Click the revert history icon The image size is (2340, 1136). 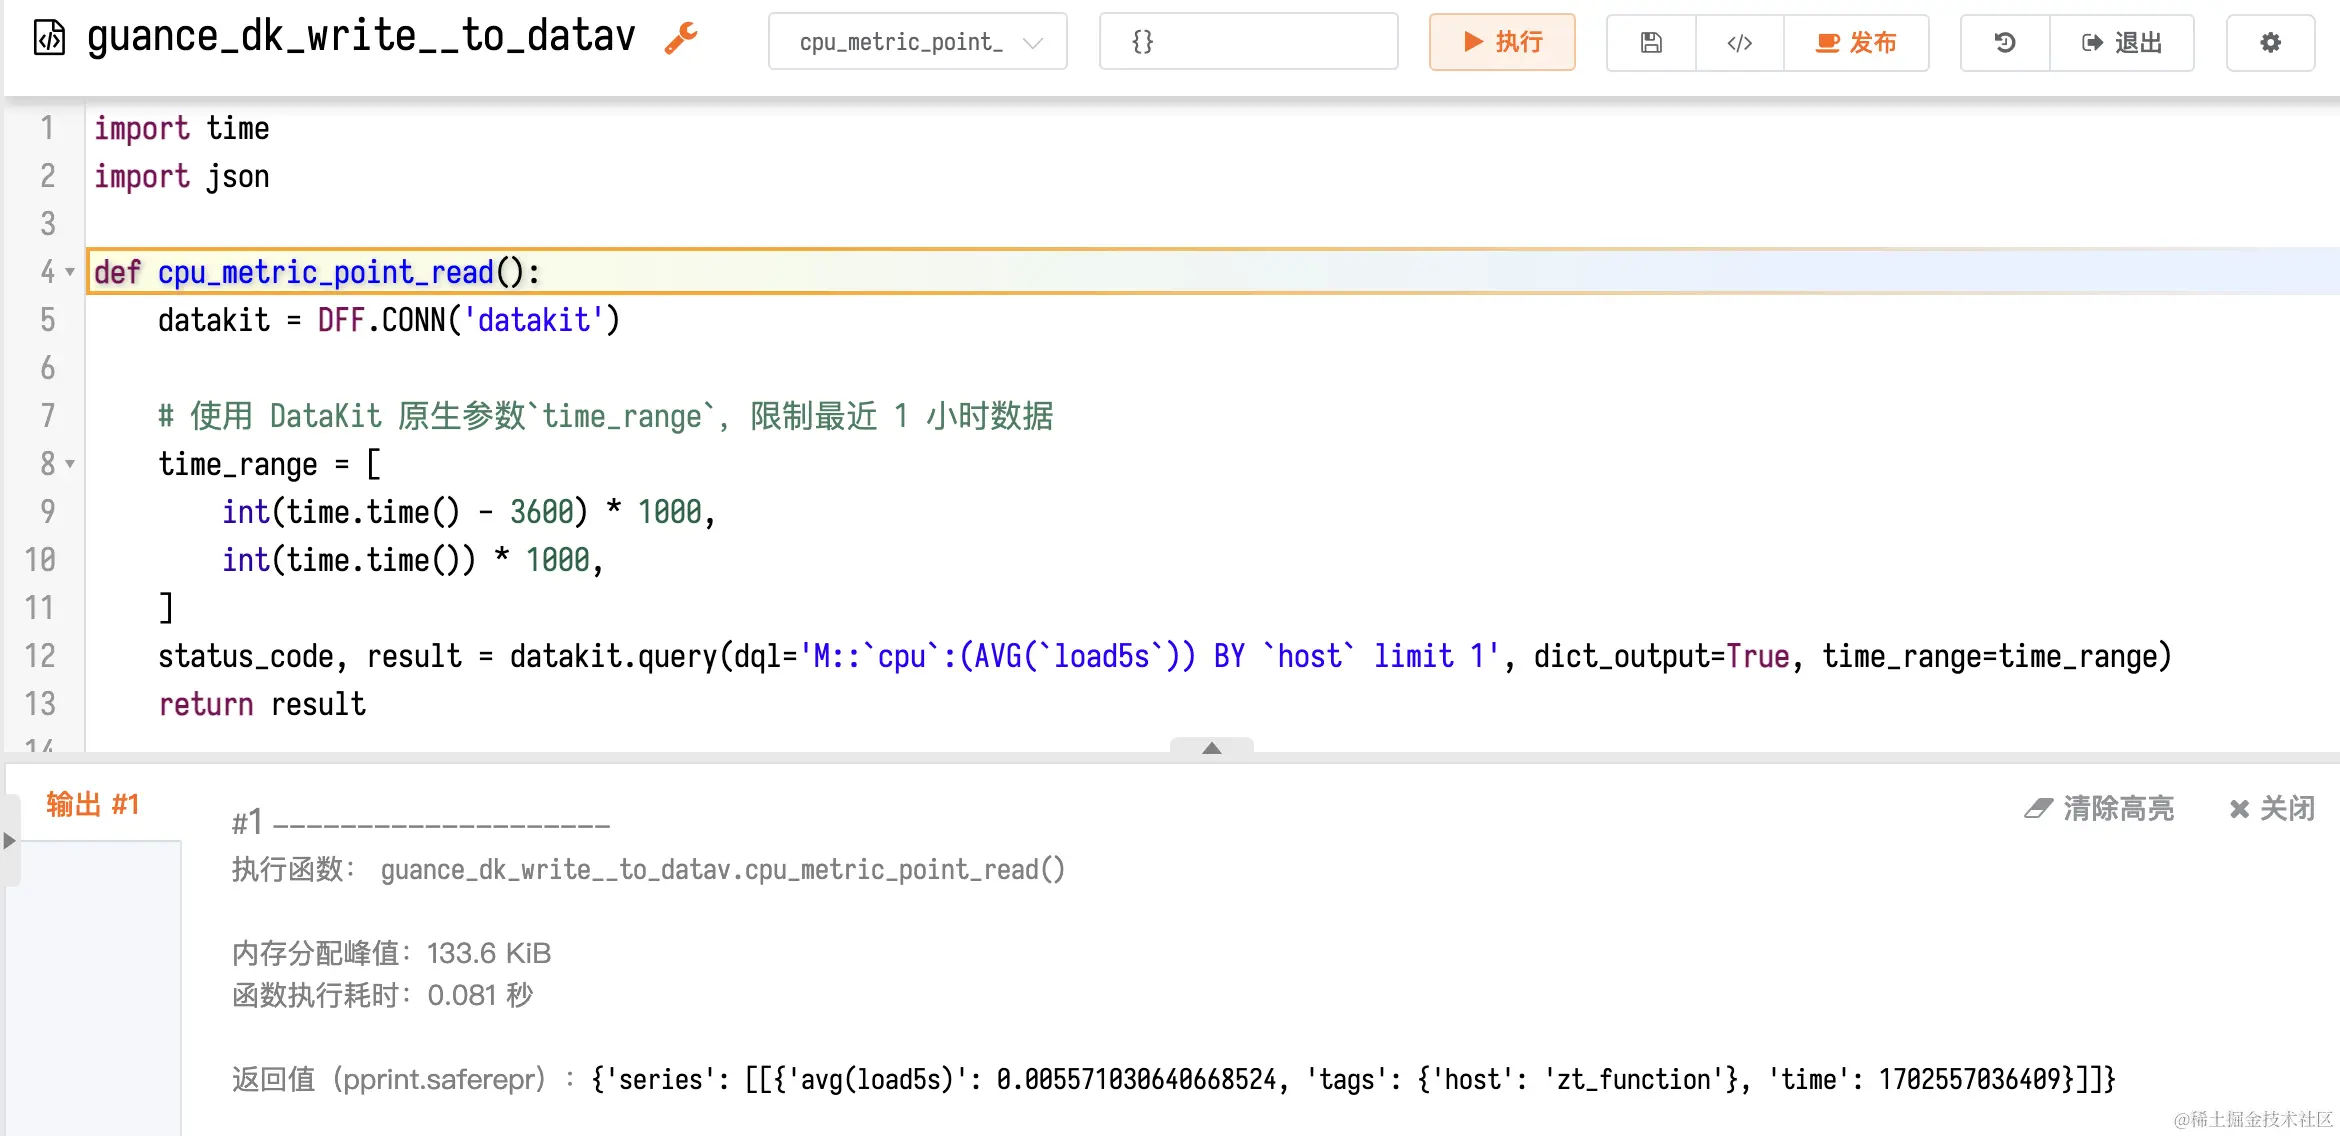pos(2004,42)
